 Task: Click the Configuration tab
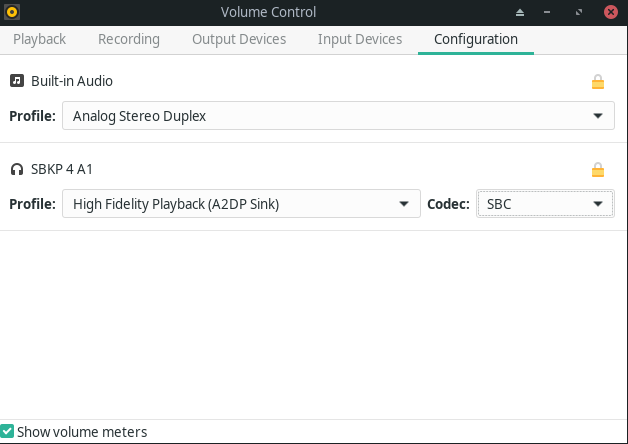476,39
